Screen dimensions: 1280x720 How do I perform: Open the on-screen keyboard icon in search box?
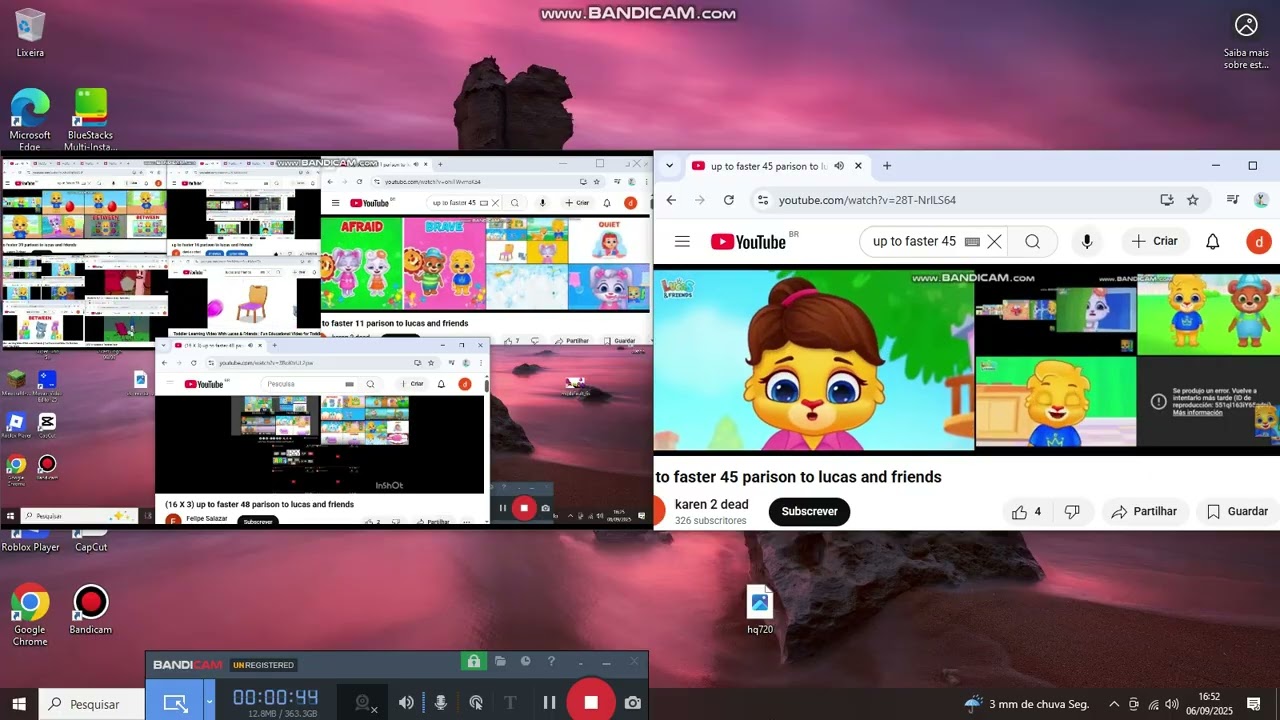tap(972, 241)
